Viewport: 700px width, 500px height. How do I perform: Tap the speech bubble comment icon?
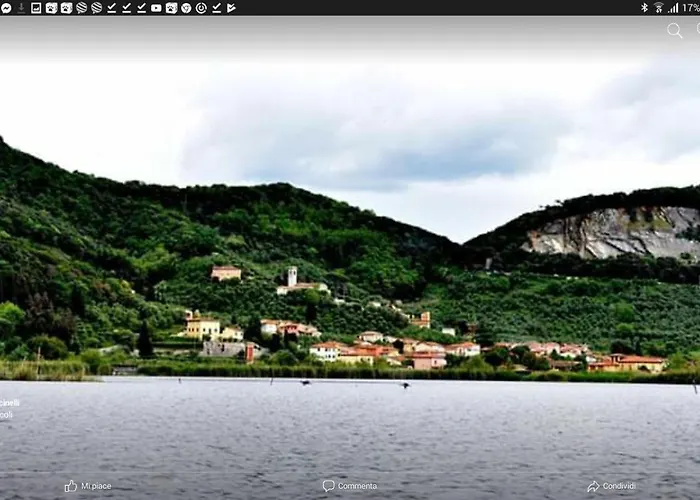pyautogui.click(x=328, y=486)
